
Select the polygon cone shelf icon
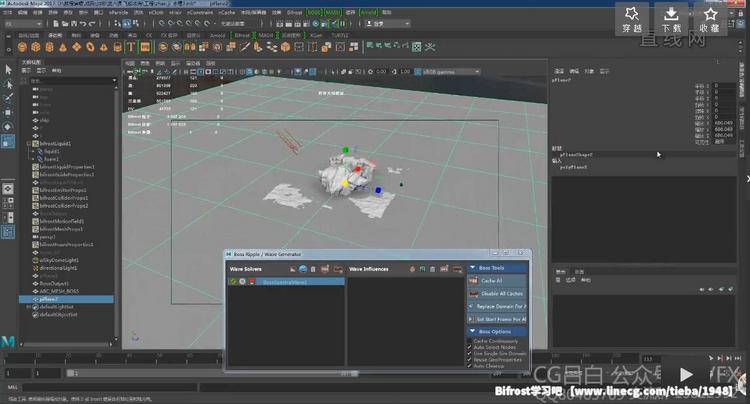[x=63, y=47]
